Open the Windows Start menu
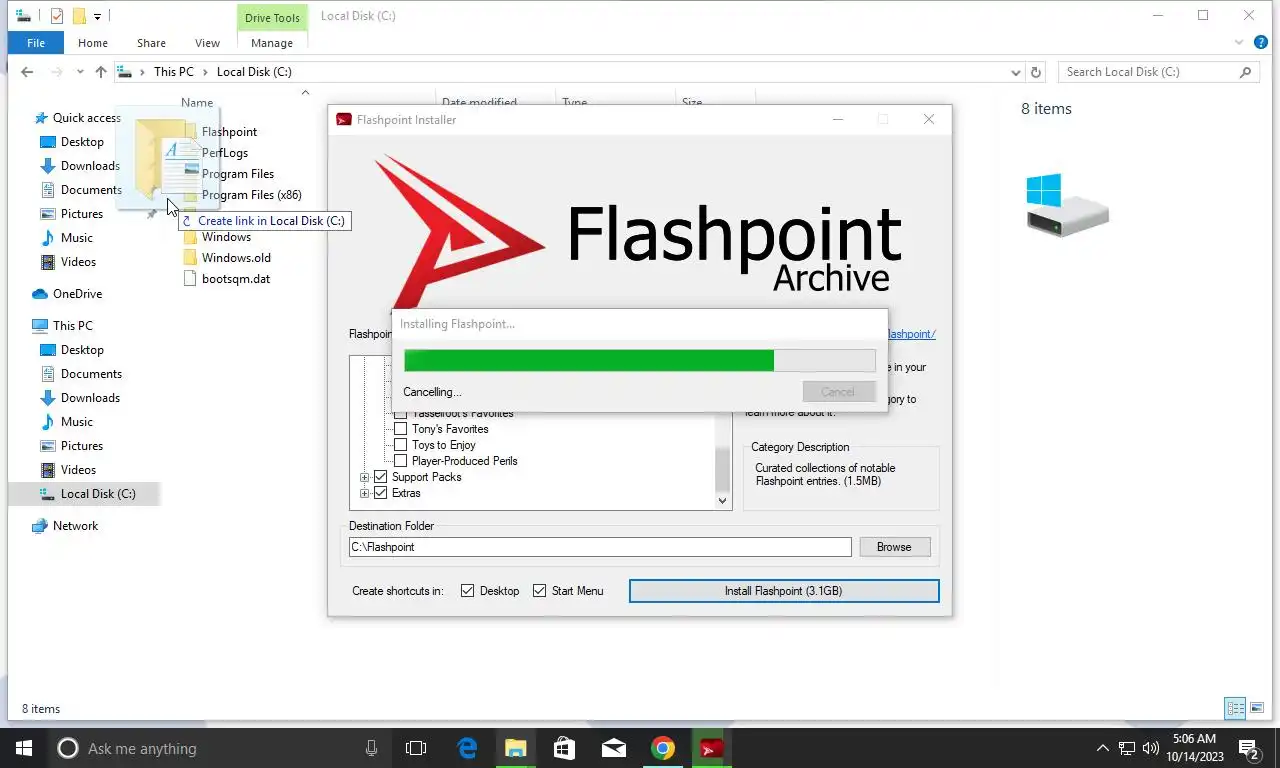 tap(24, 748)
